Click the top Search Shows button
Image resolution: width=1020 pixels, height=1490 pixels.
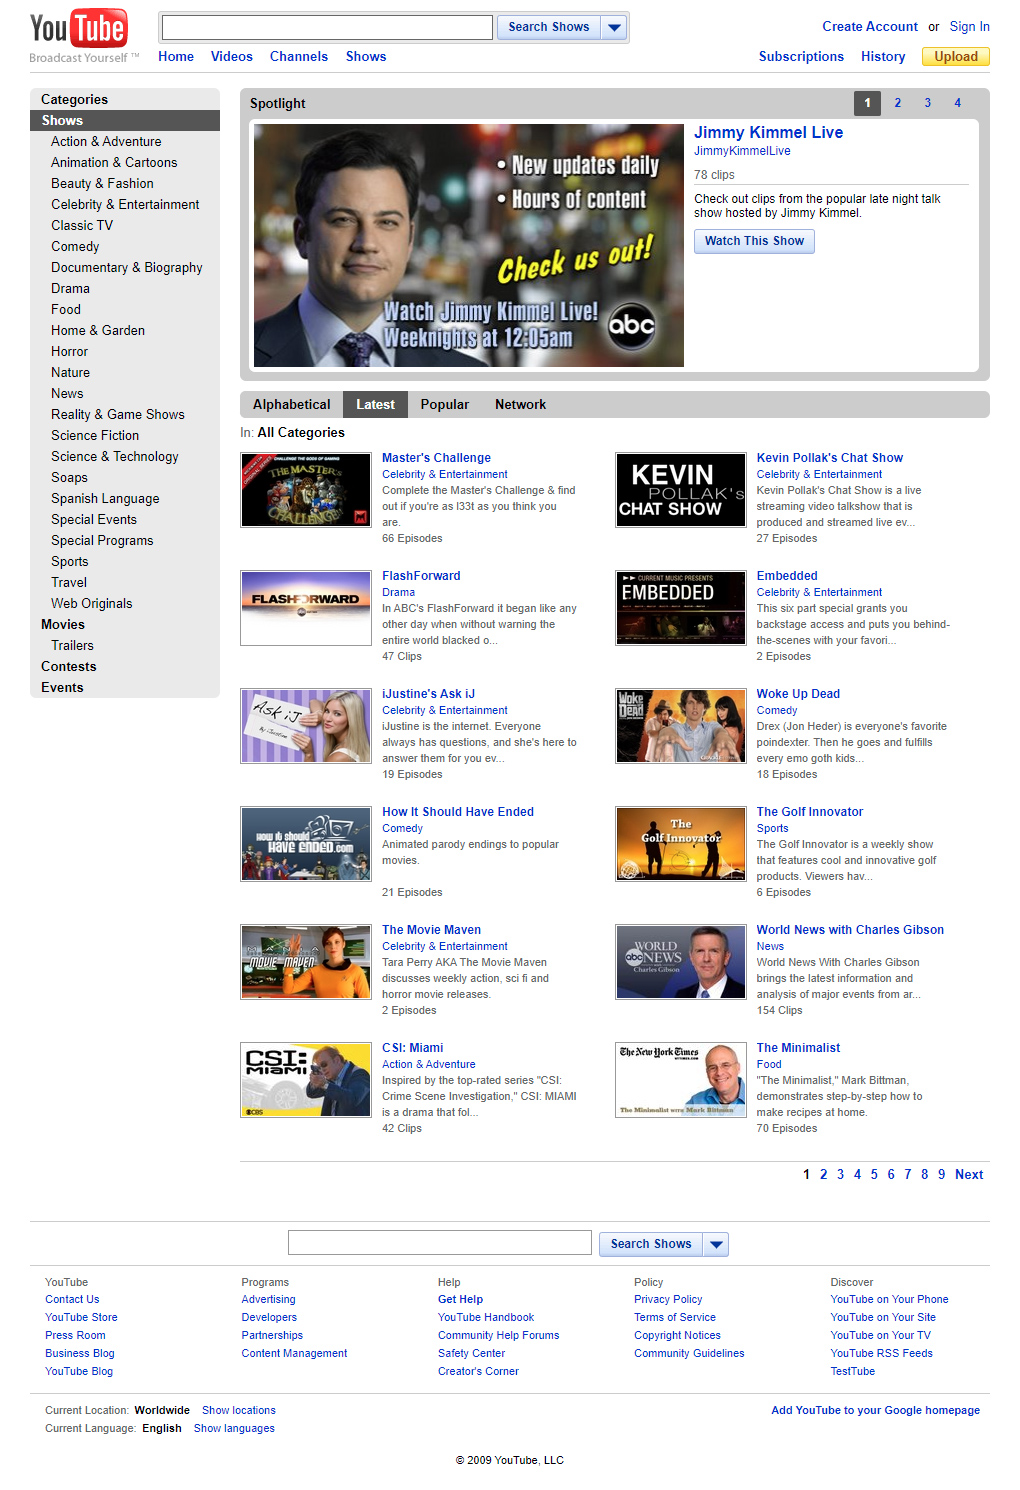549,27
